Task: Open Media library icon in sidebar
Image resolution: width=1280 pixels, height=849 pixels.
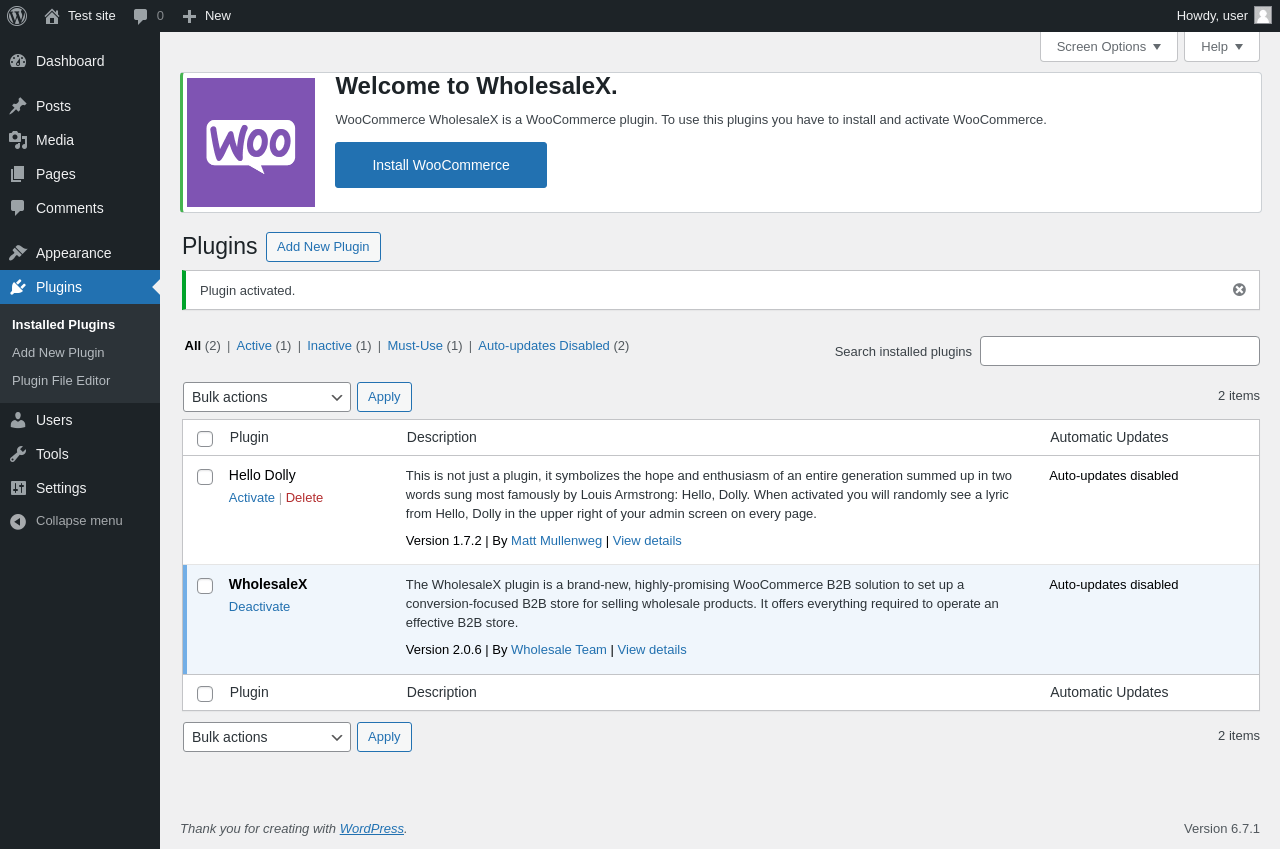Action: [x=18, y=140]
